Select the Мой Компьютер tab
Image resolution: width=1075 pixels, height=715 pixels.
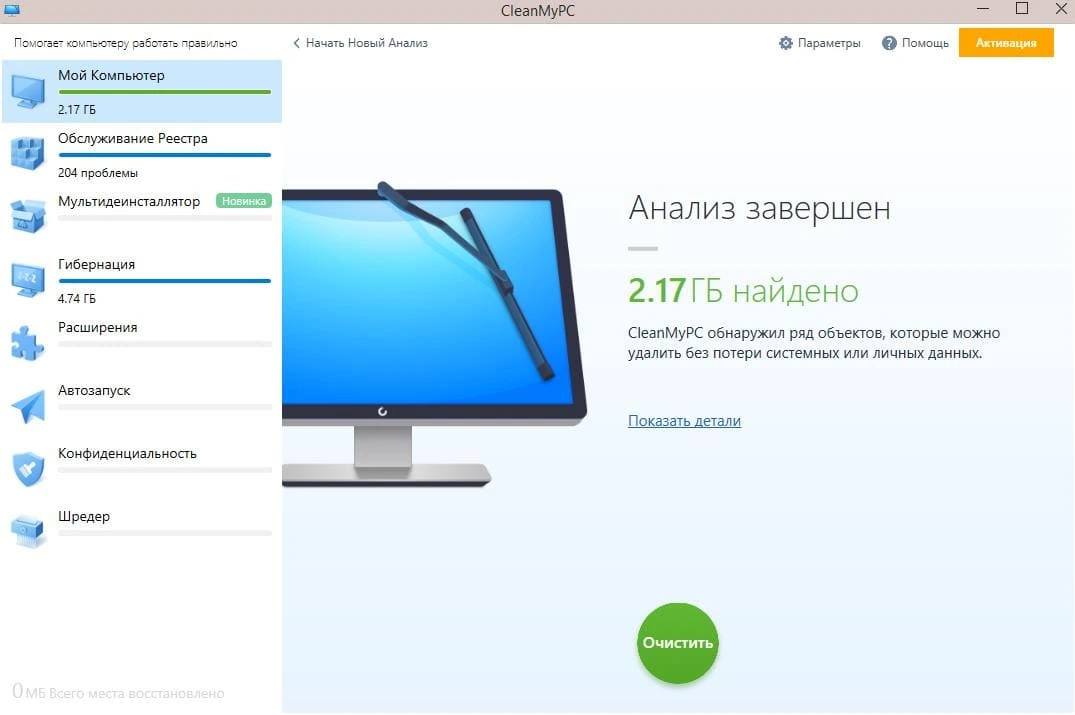[x=142, y=91]
